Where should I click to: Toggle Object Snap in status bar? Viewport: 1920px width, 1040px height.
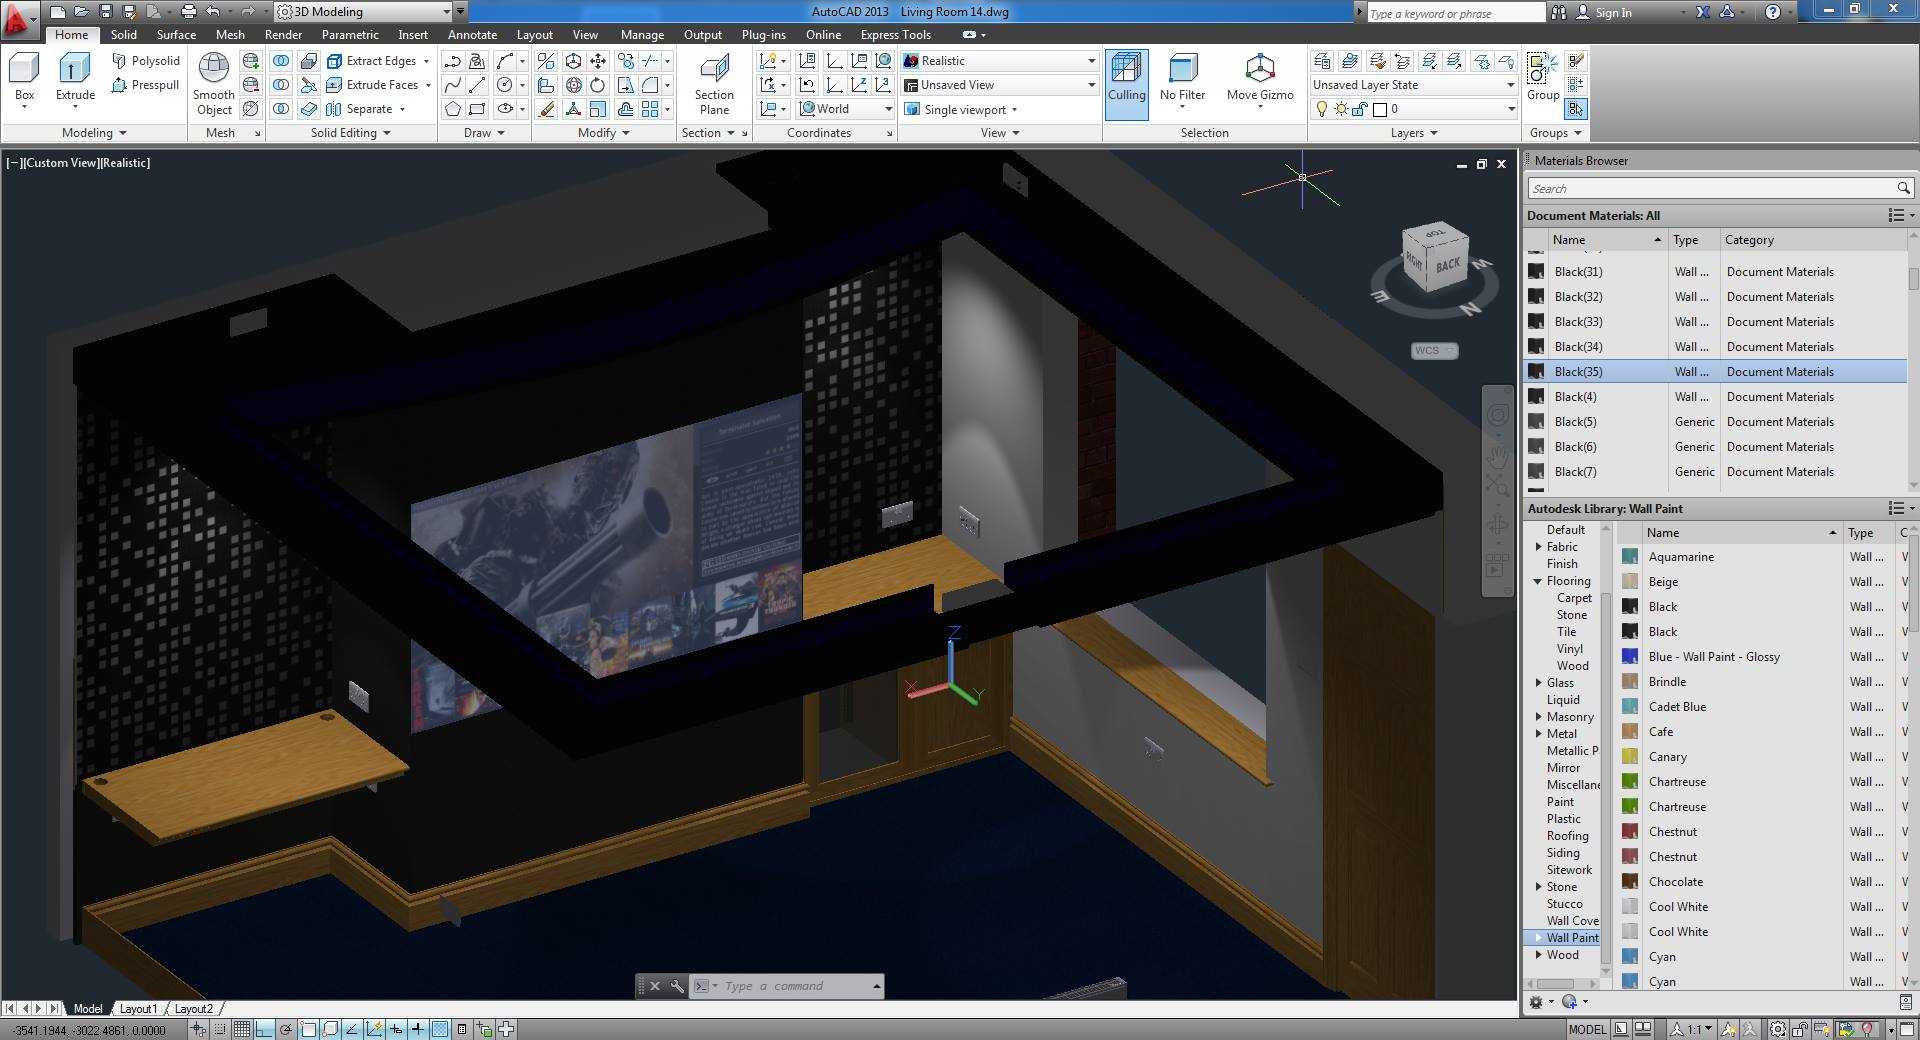[x=308, y=1029]
